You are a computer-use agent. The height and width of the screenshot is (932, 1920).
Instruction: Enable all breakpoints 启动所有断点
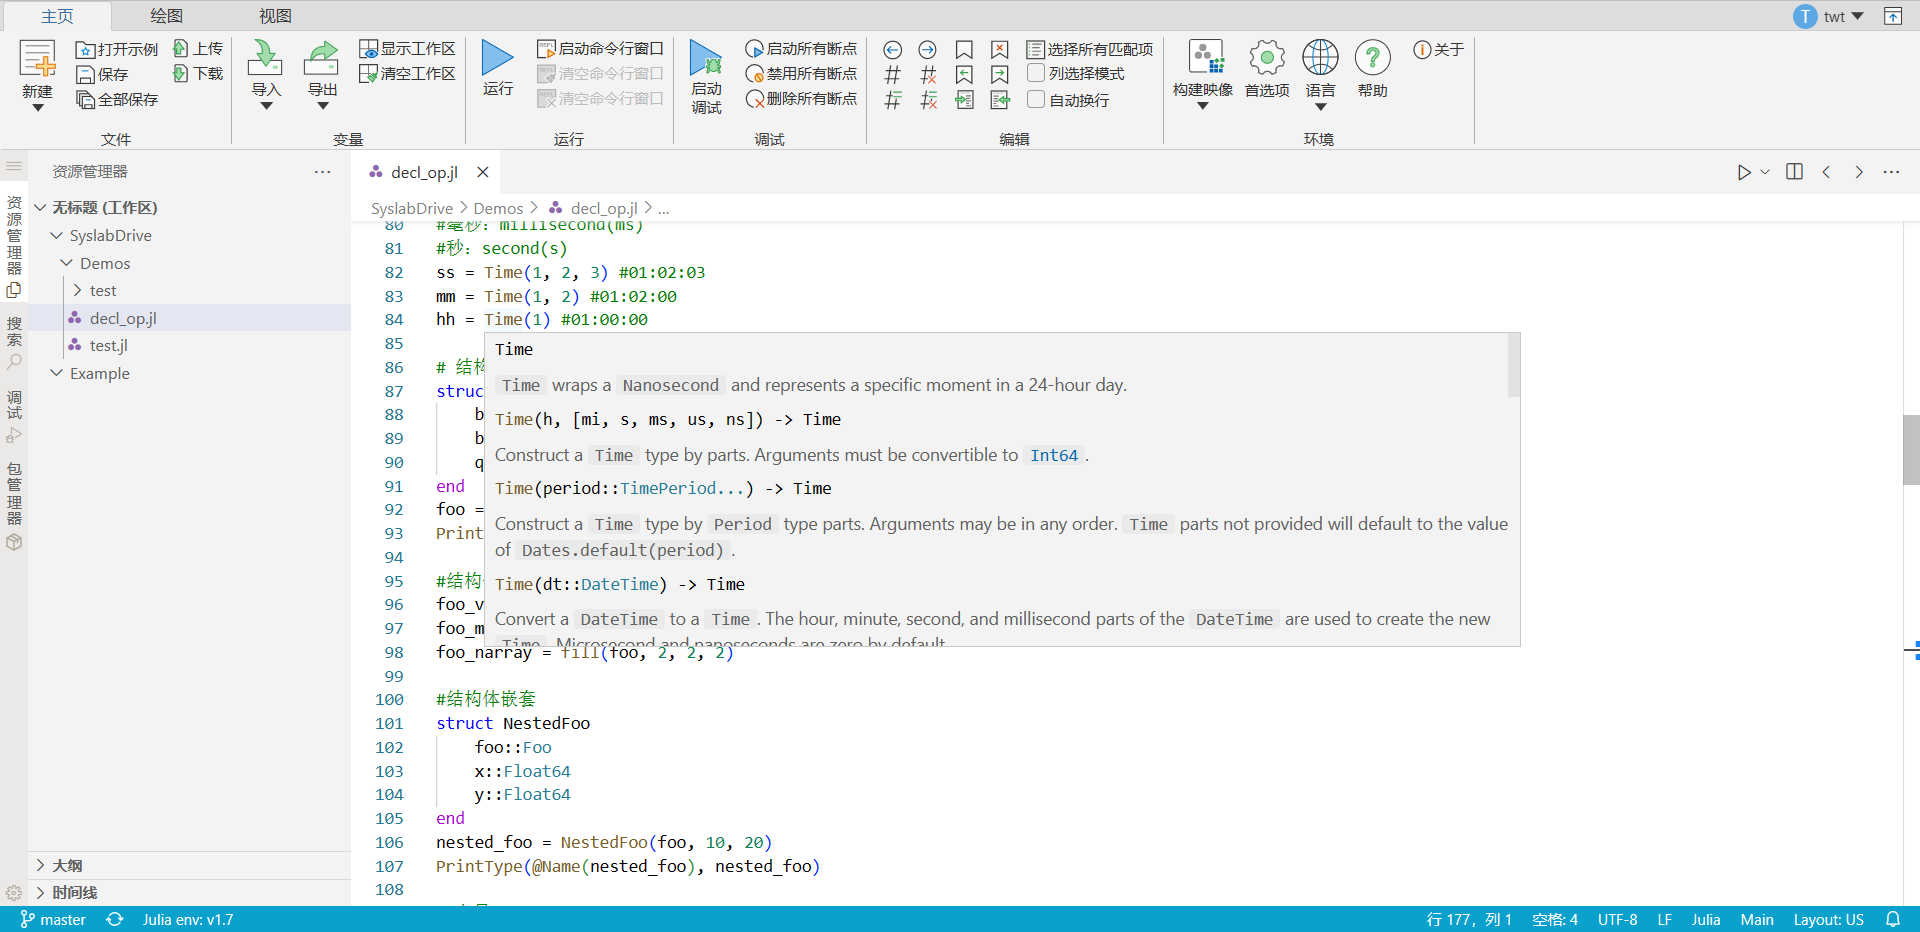[x=801, y=48]
